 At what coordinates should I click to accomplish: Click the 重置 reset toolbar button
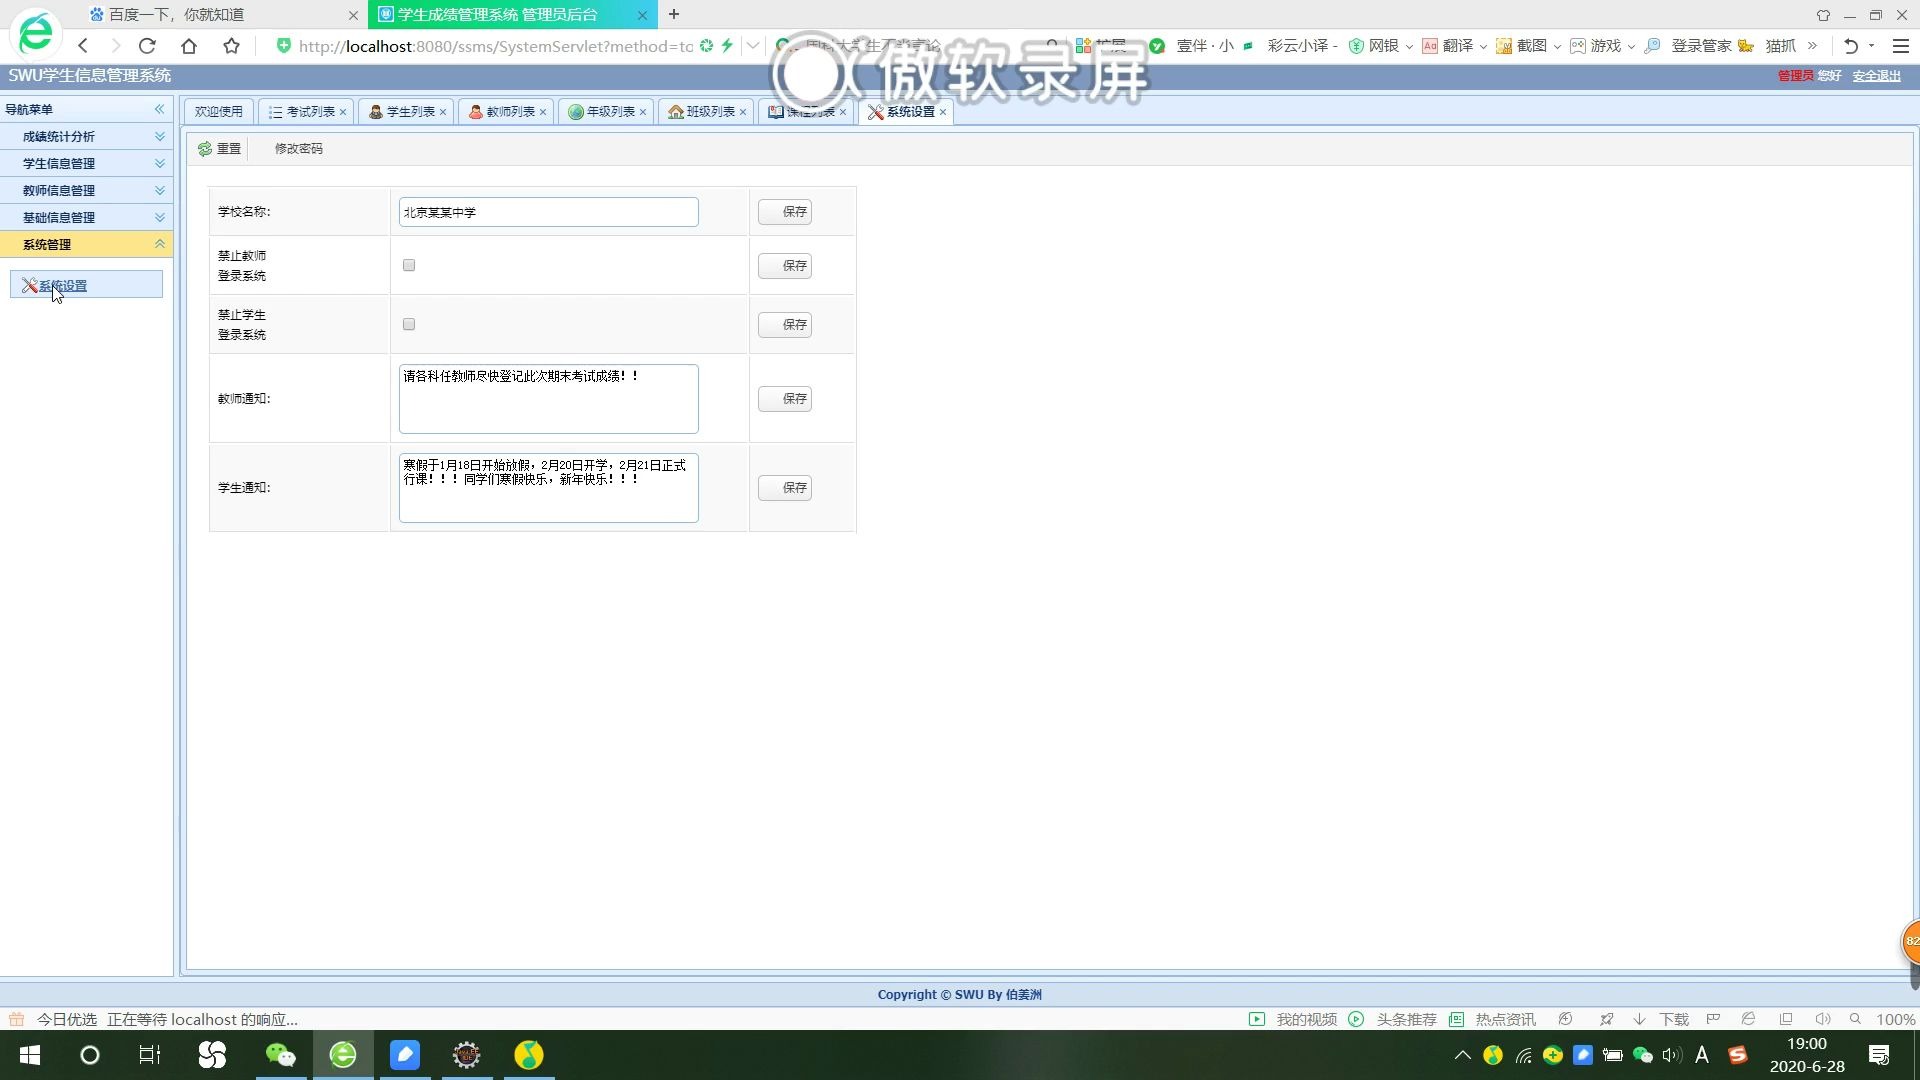tap(219, 148)
